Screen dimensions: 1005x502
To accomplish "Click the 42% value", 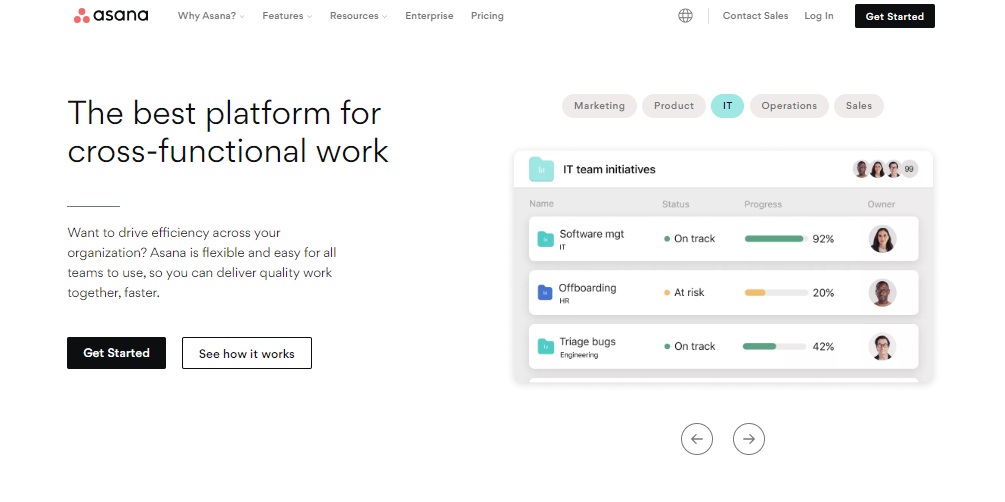I will coord(823,347).
